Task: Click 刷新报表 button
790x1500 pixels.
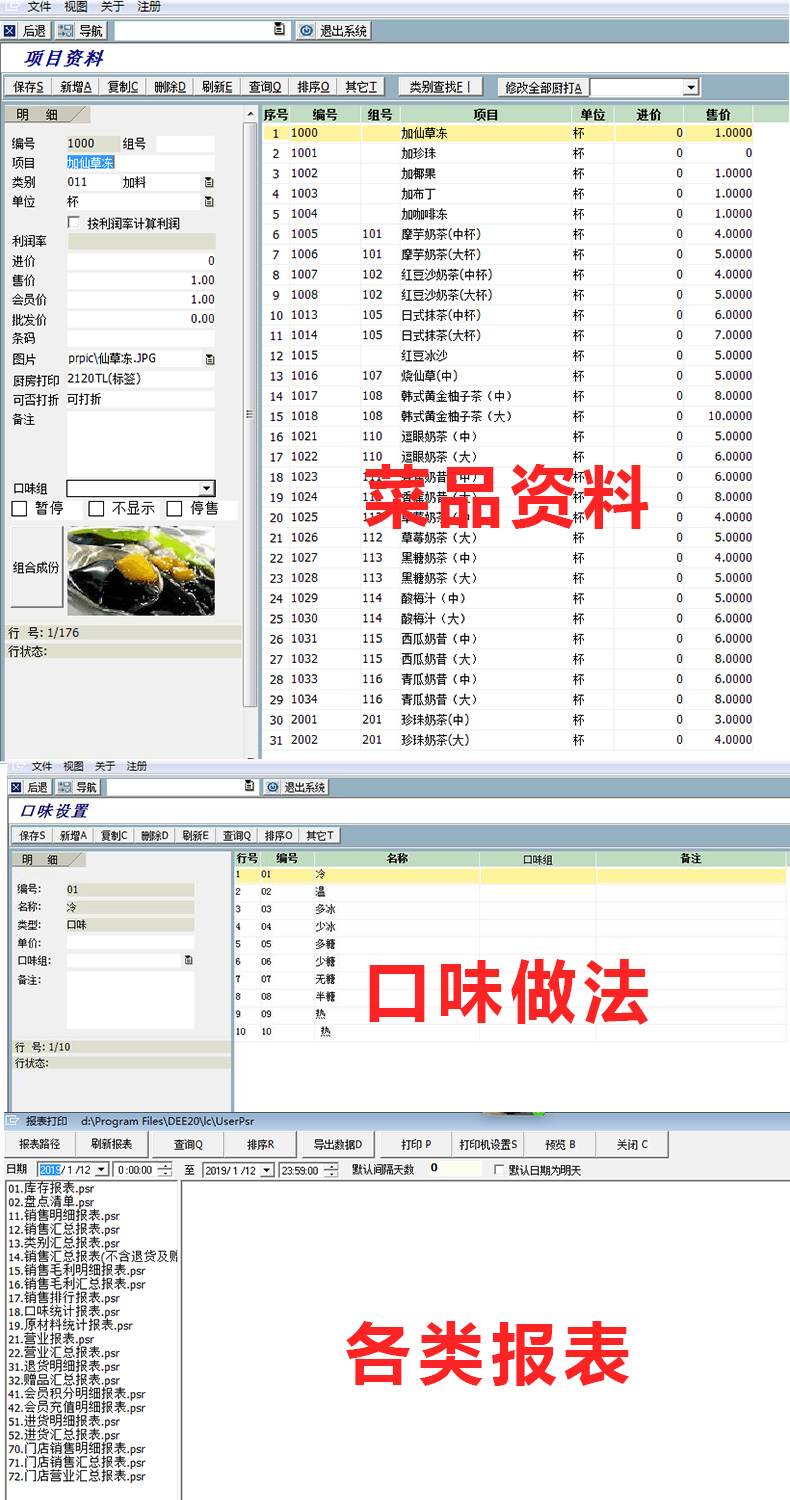Action: point(111,1144)
